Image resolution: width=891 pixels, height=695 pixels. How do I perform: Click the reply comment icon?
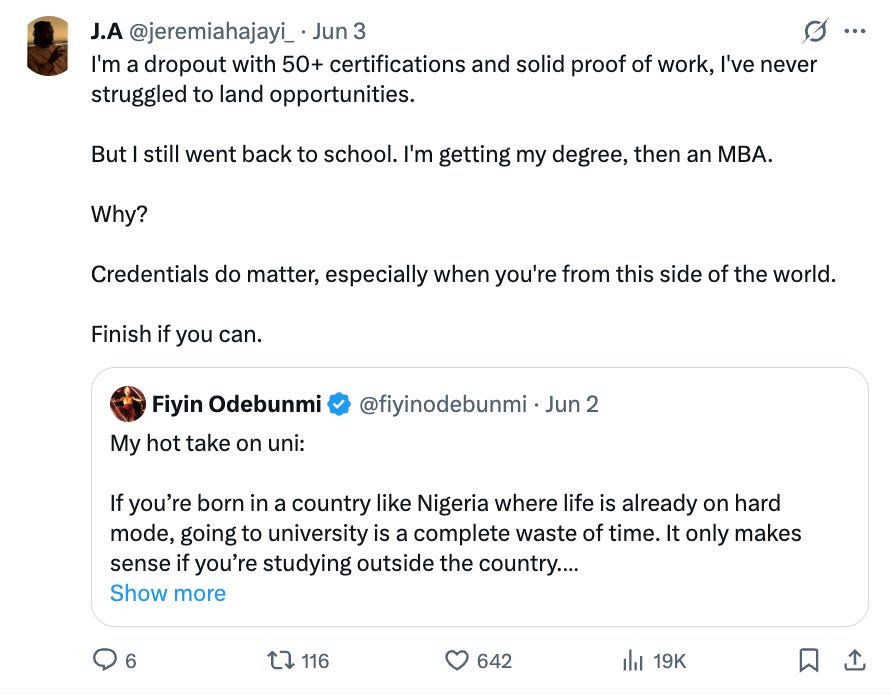point(105,660)
